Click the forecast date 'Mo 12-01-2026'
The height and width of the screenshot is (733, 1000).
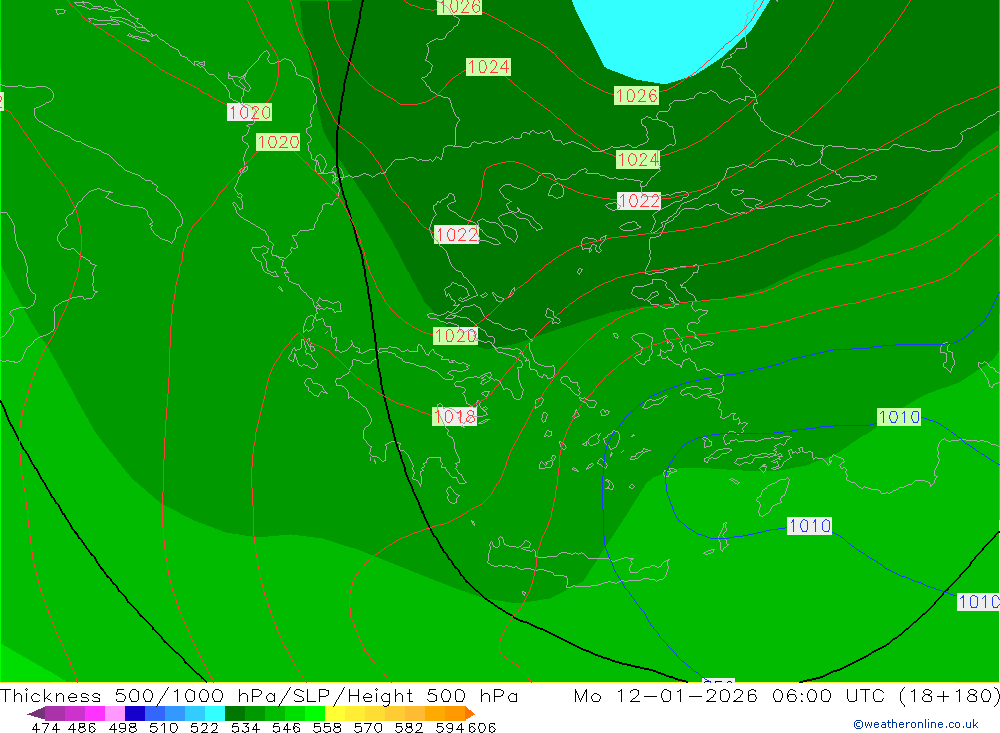pyautogui.click(x=666, y=695)
